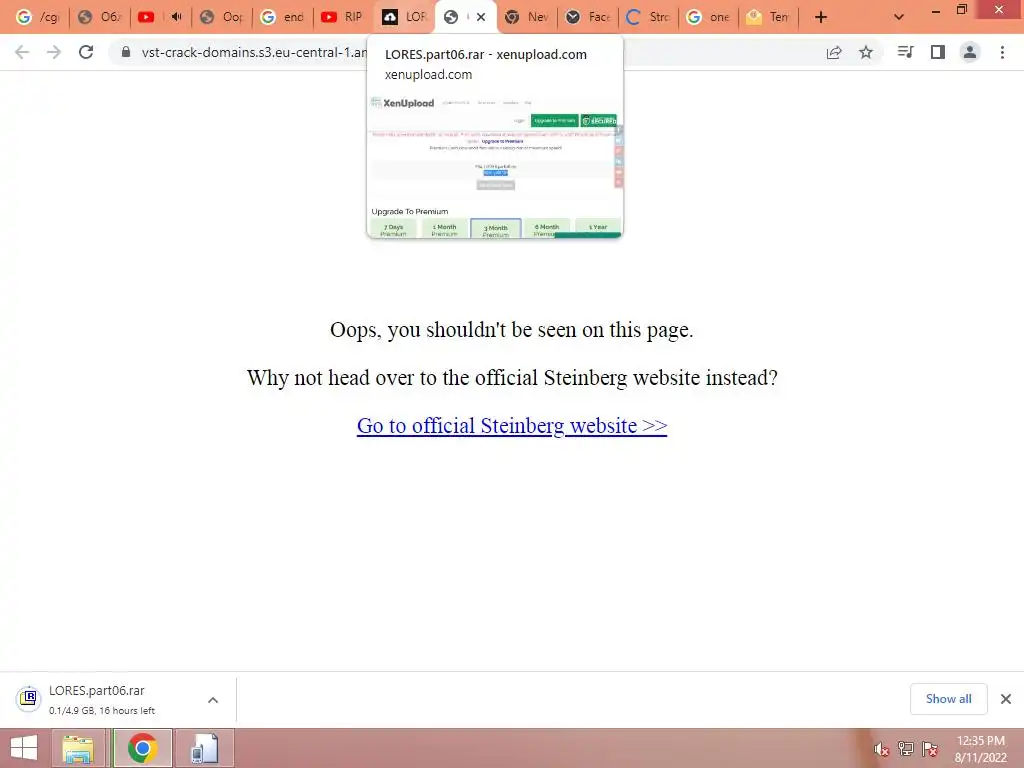Switch to the '/cgi' Google tab
This screenshot has height=768, width=1024.
pos(37,17)
